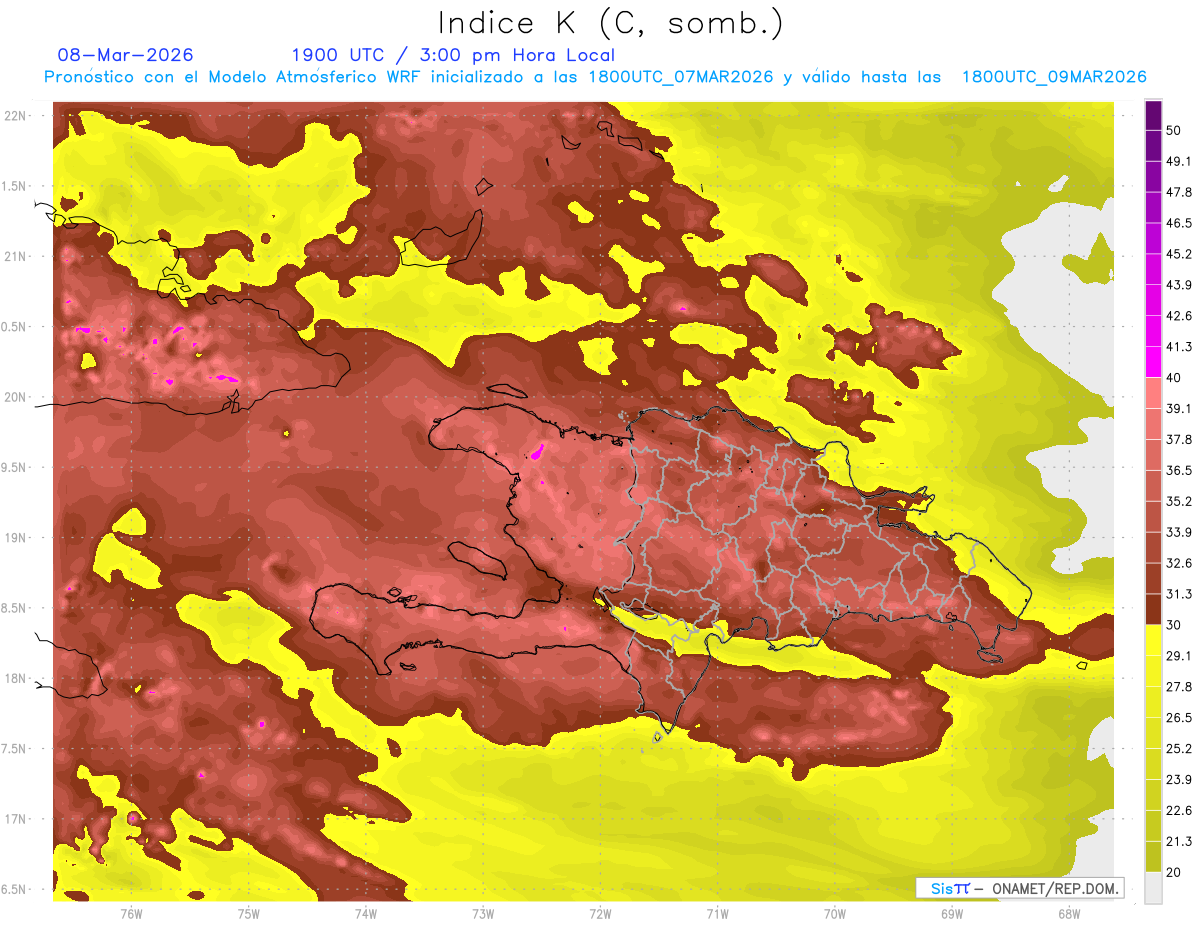Image resolution: width=1200 pixels, height=927 pixels.
Task: Click the latitude label "22N"
Action: (x=17, y=116)
